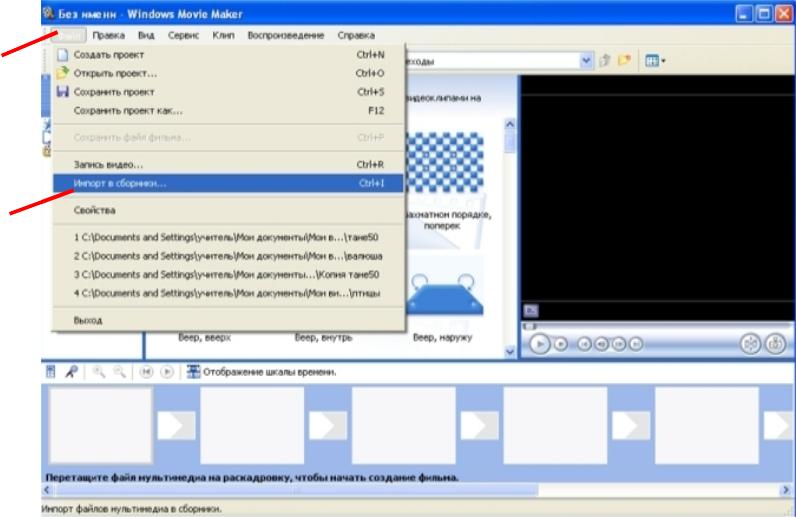Play the storyboard from its toolbar
The height and width of the screenshot is (517, 796).
coord(167,372)
